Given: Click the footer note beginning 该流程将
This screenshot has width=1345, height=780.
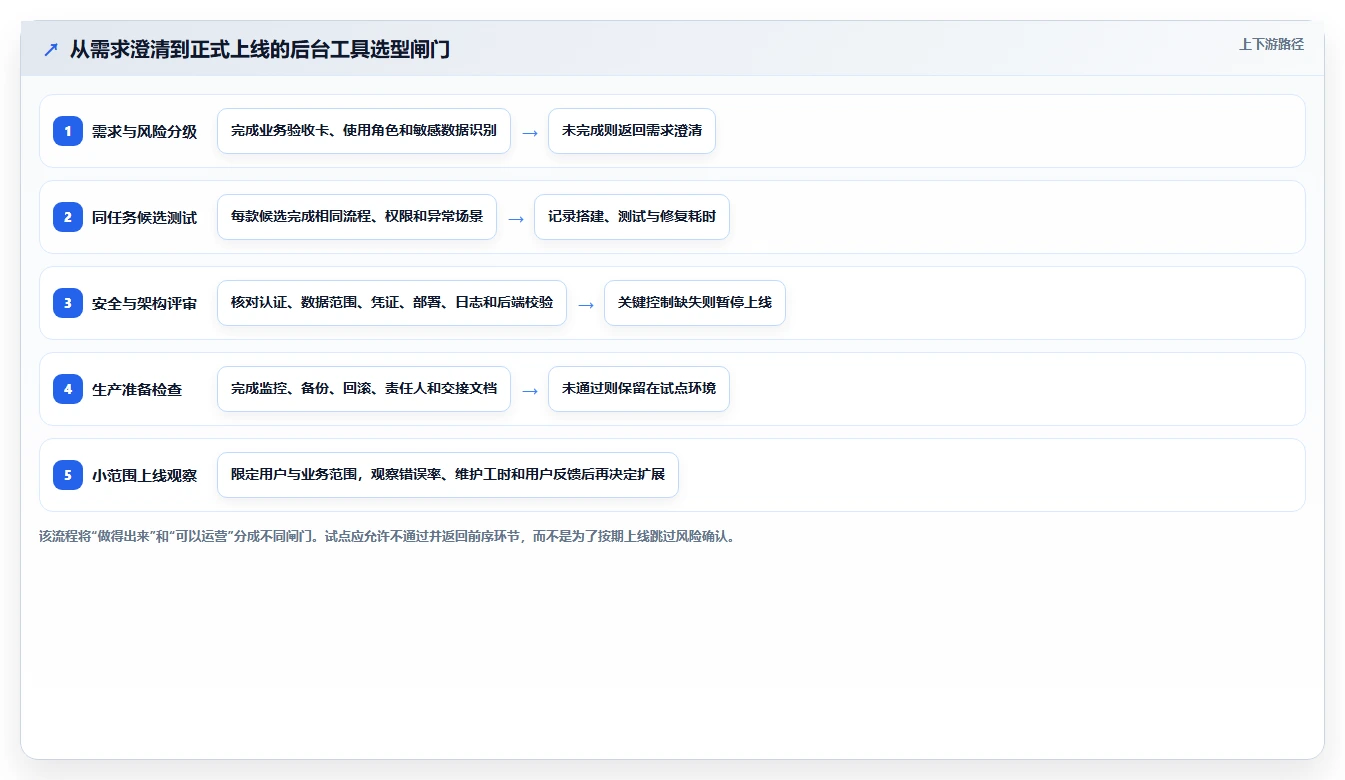Looking at the screenshot, I should click(388, 536).
